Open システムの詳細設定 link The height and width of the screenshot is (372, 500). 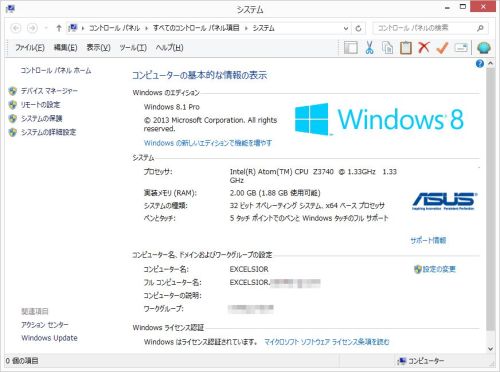pos(48,132)
